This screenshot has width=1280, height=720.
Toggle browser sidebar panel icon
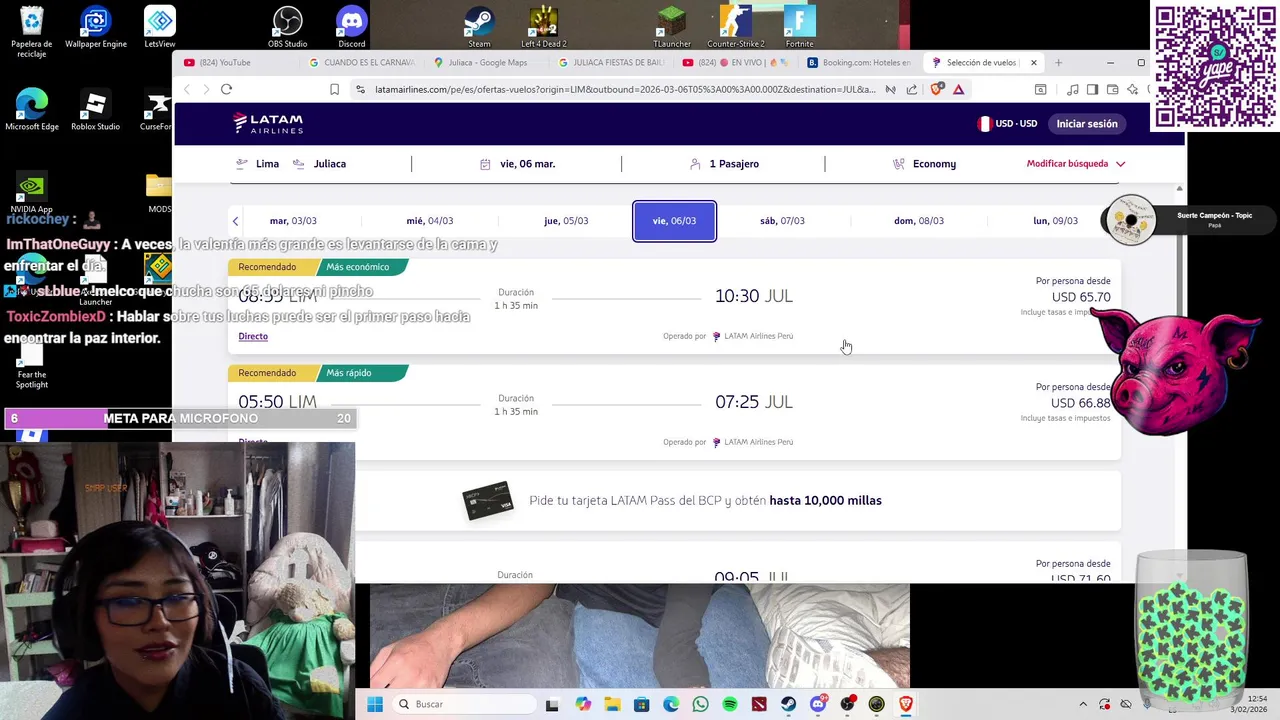[1092, 89]
